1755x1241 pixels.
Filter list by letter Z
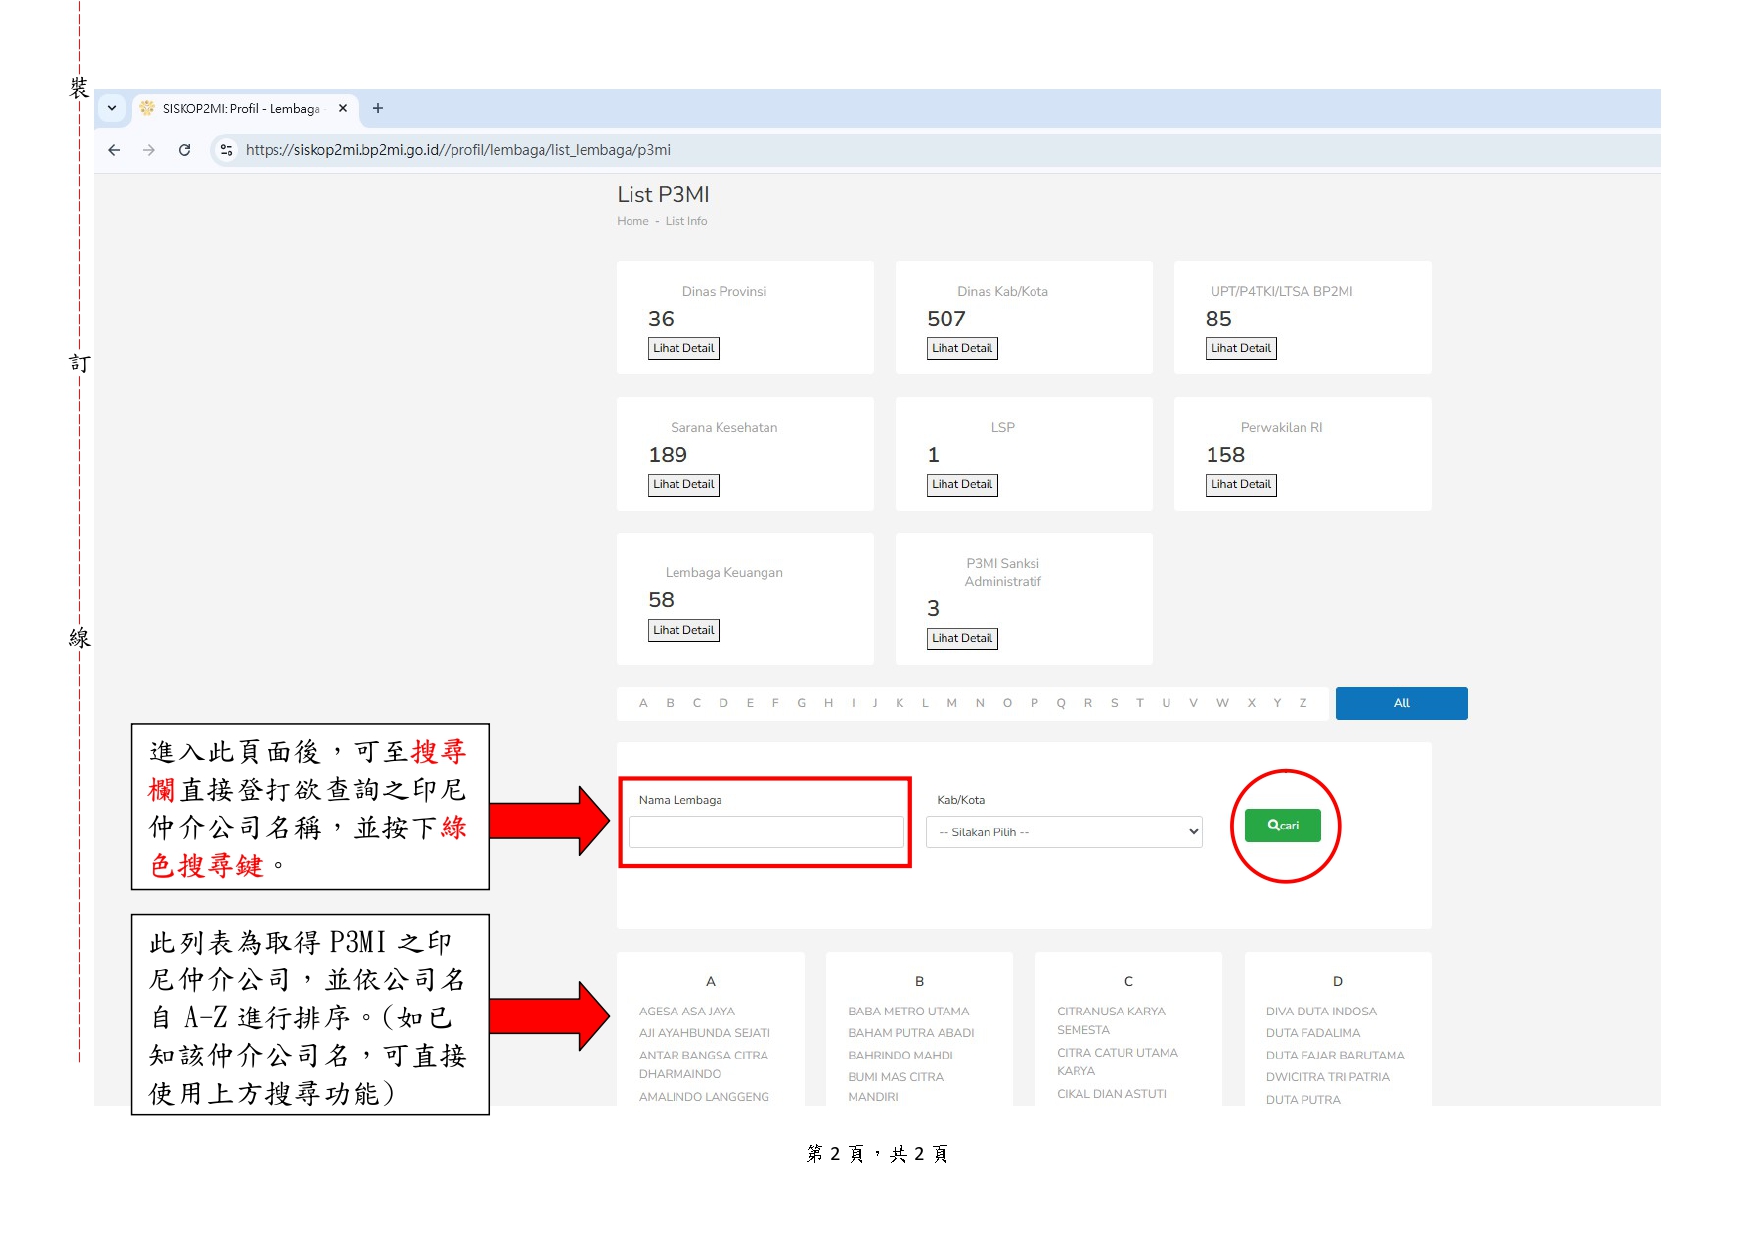(x=1303, y=703)
